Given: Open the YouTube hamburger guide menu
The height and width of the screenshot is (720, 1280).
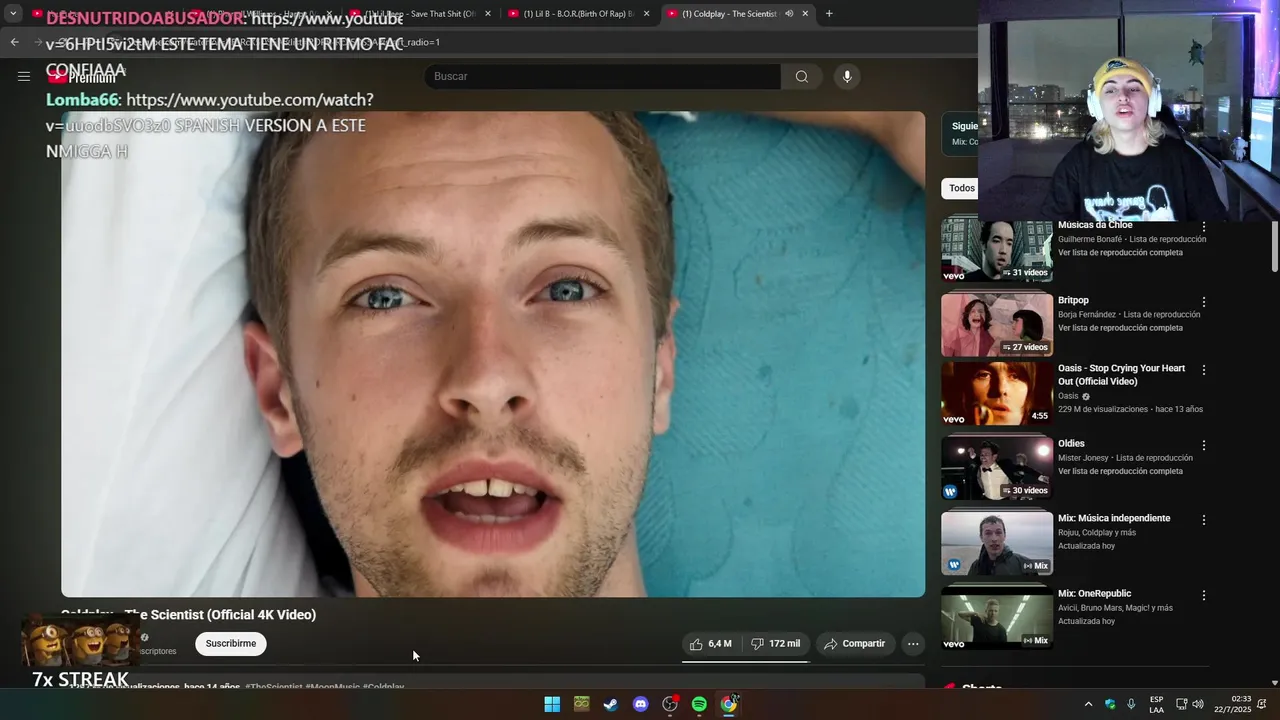Looking at the screenshot, I should 23,76.
